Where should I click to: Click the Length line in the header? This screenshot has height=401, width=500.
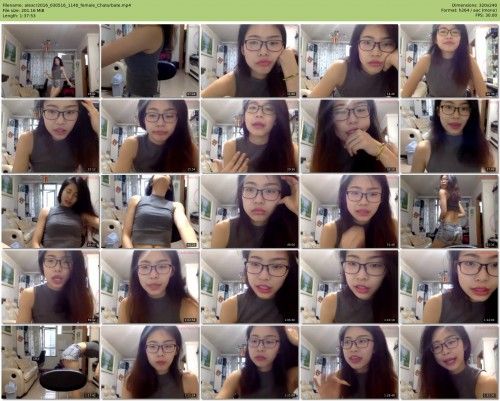(19, 16)
